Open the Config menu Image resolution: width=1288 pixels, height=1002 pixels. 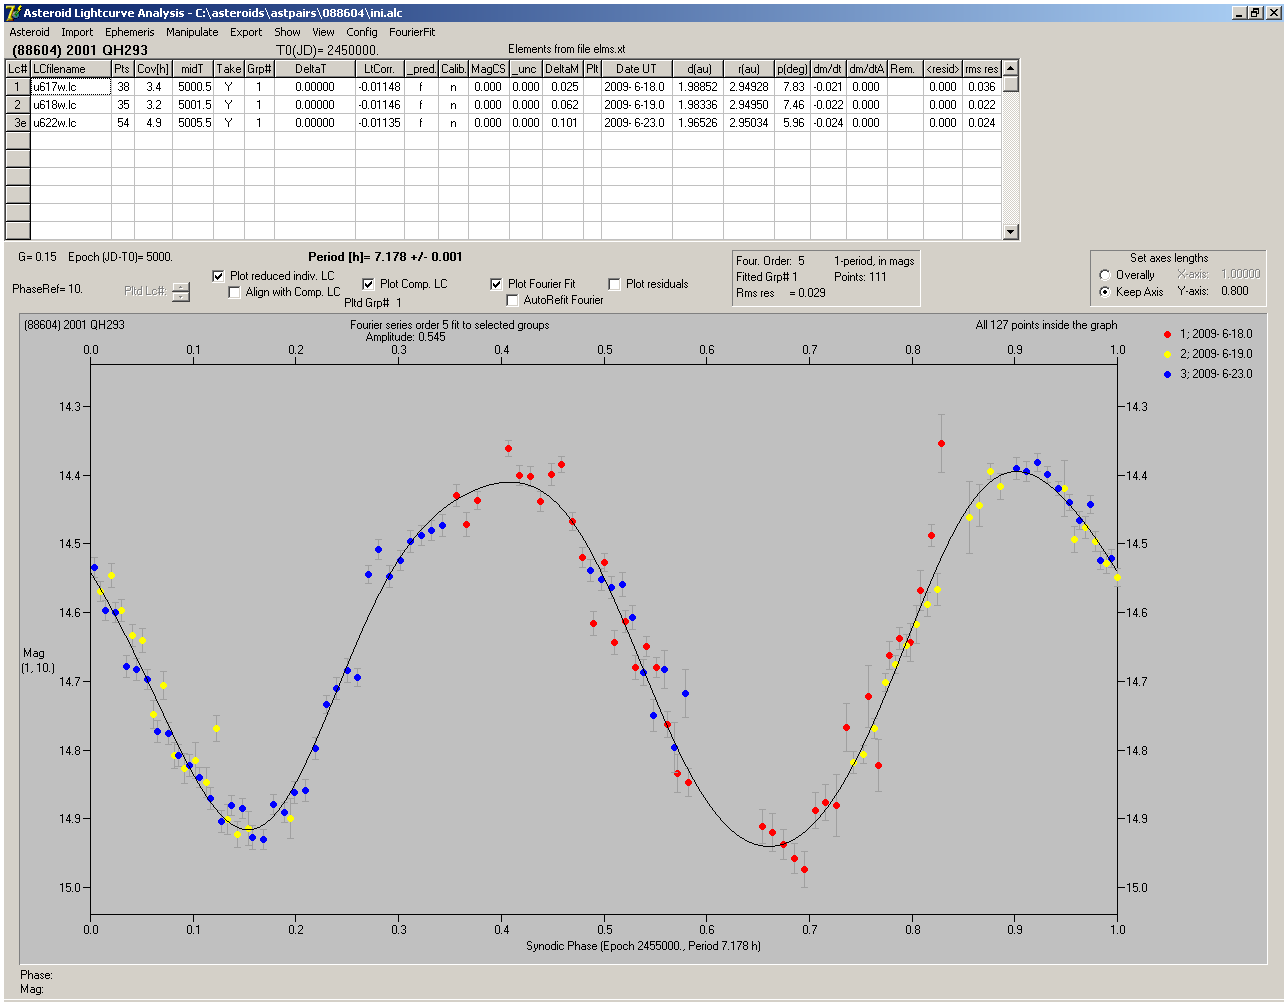(x=362, y=32)
